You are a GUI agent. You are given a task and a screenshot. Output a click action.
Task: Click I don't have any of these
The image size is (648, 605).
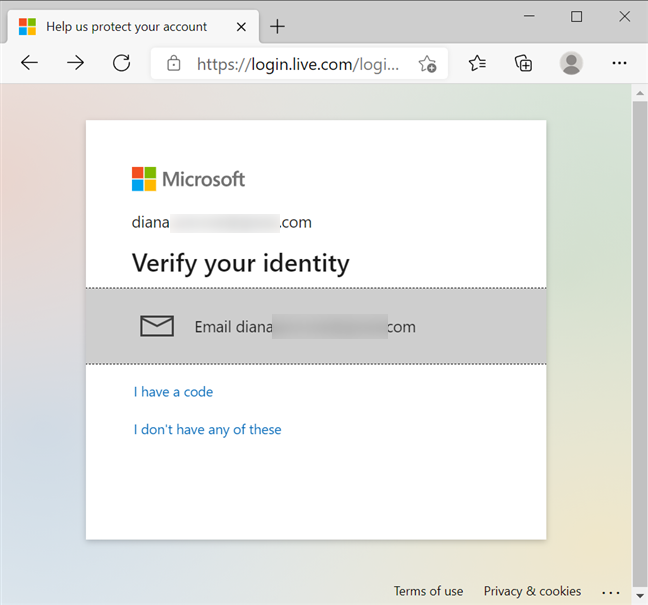[207, 429]
